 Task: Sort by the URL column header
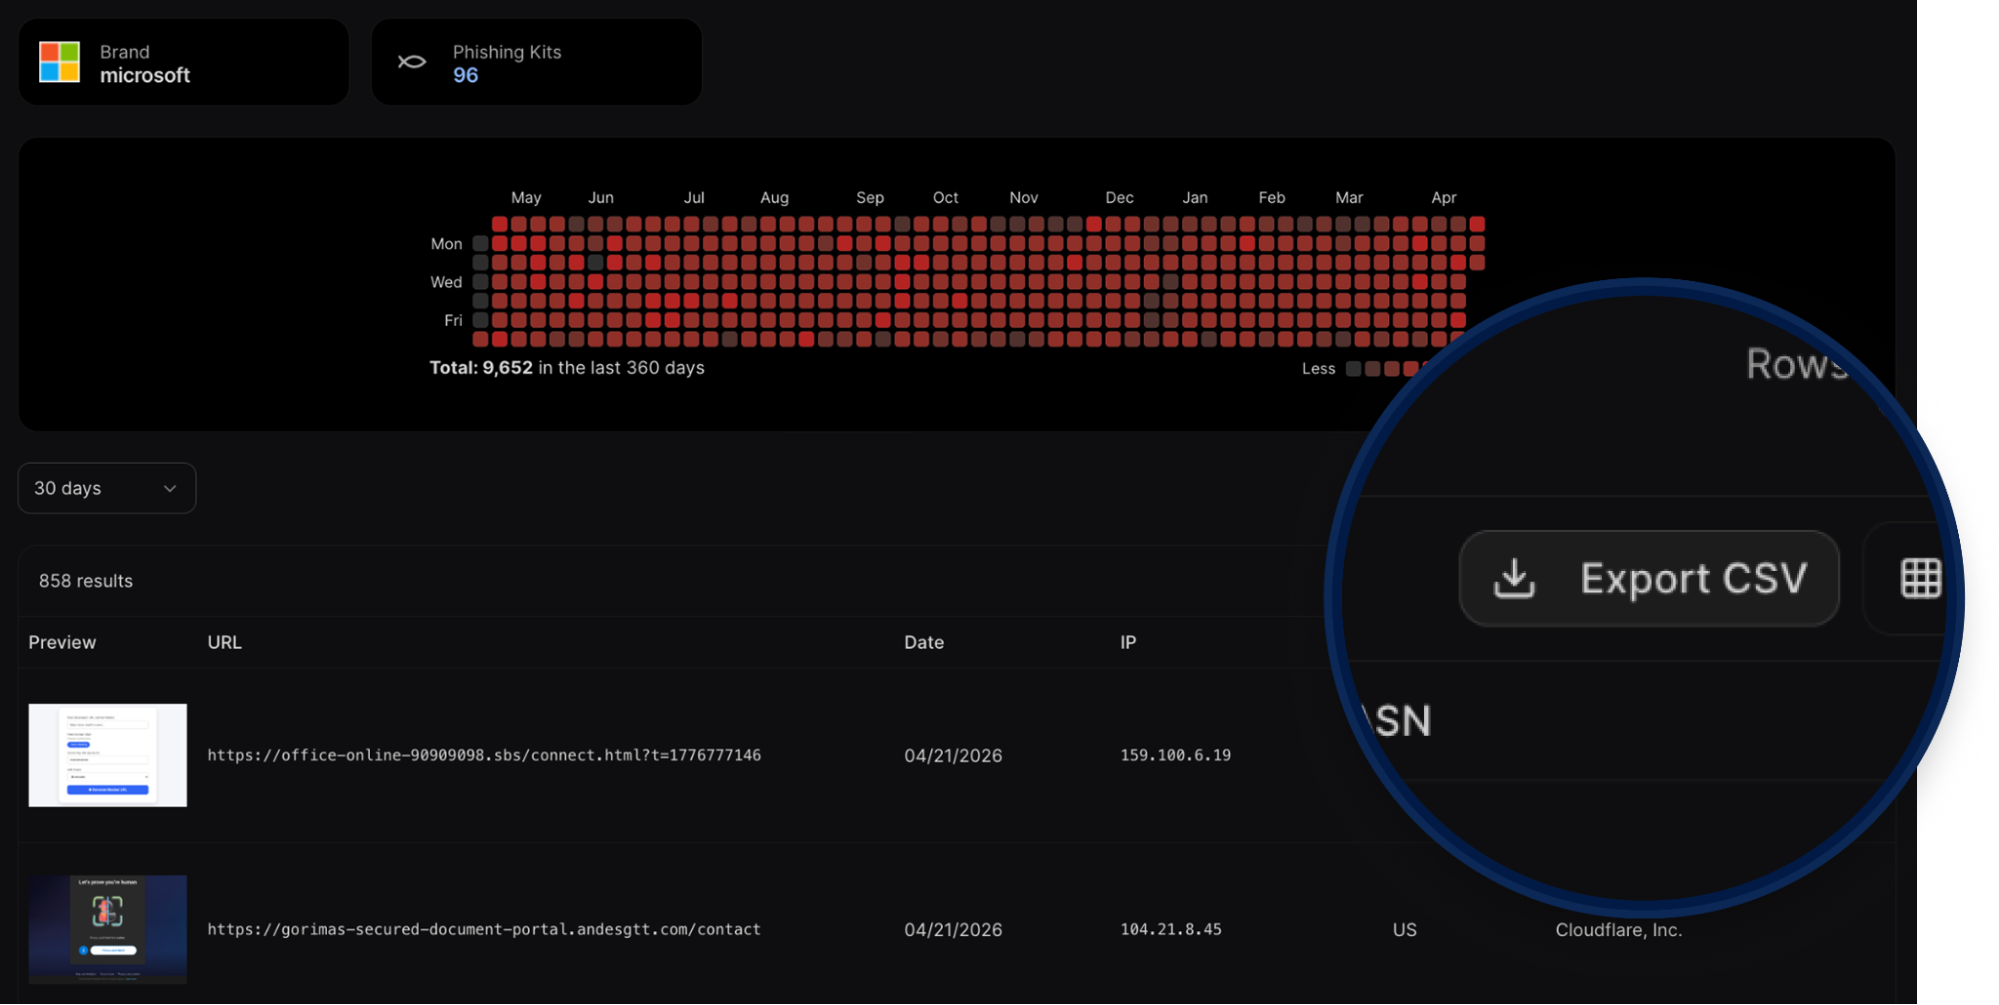pyautogui.click(x=224, y=642)
